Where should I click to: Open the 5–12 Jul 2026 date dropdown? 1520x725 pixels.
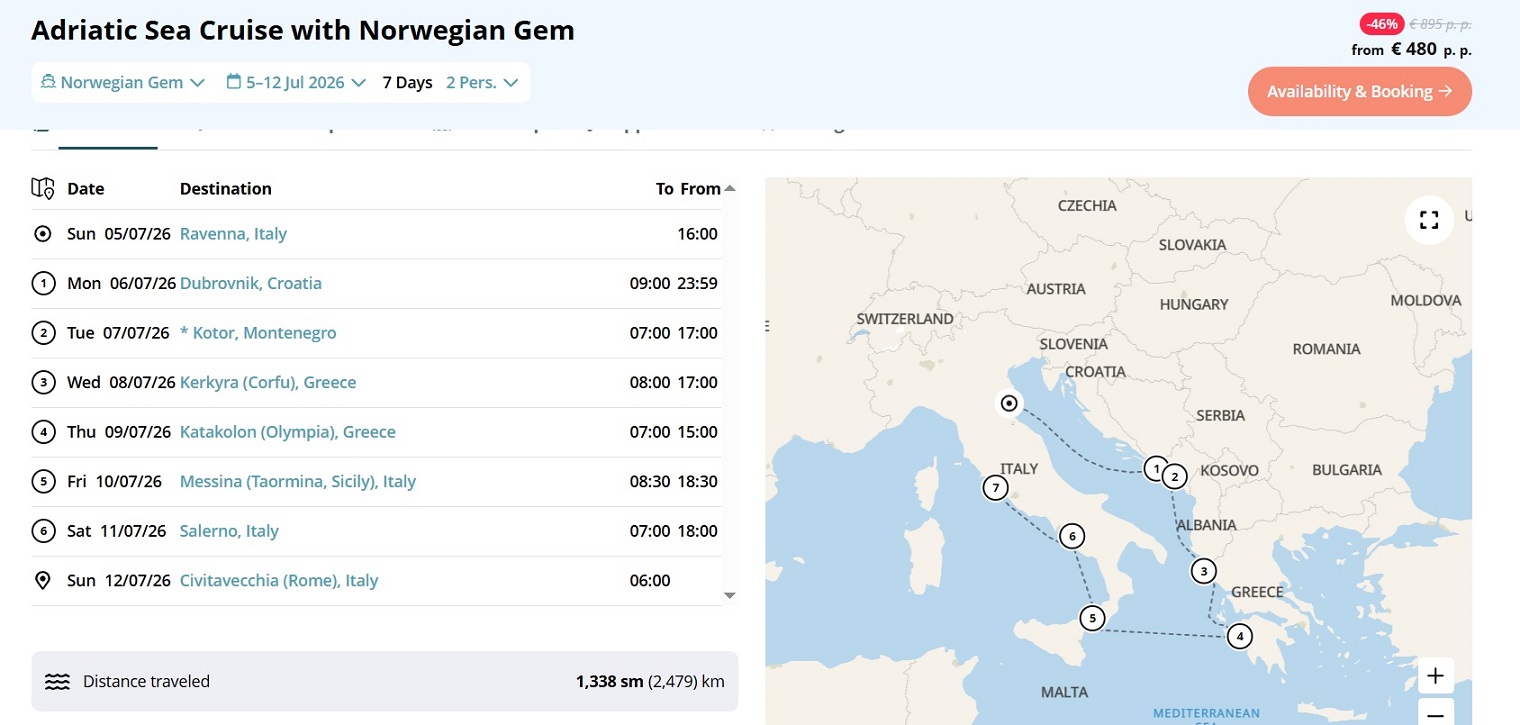[x=296, y=82]
